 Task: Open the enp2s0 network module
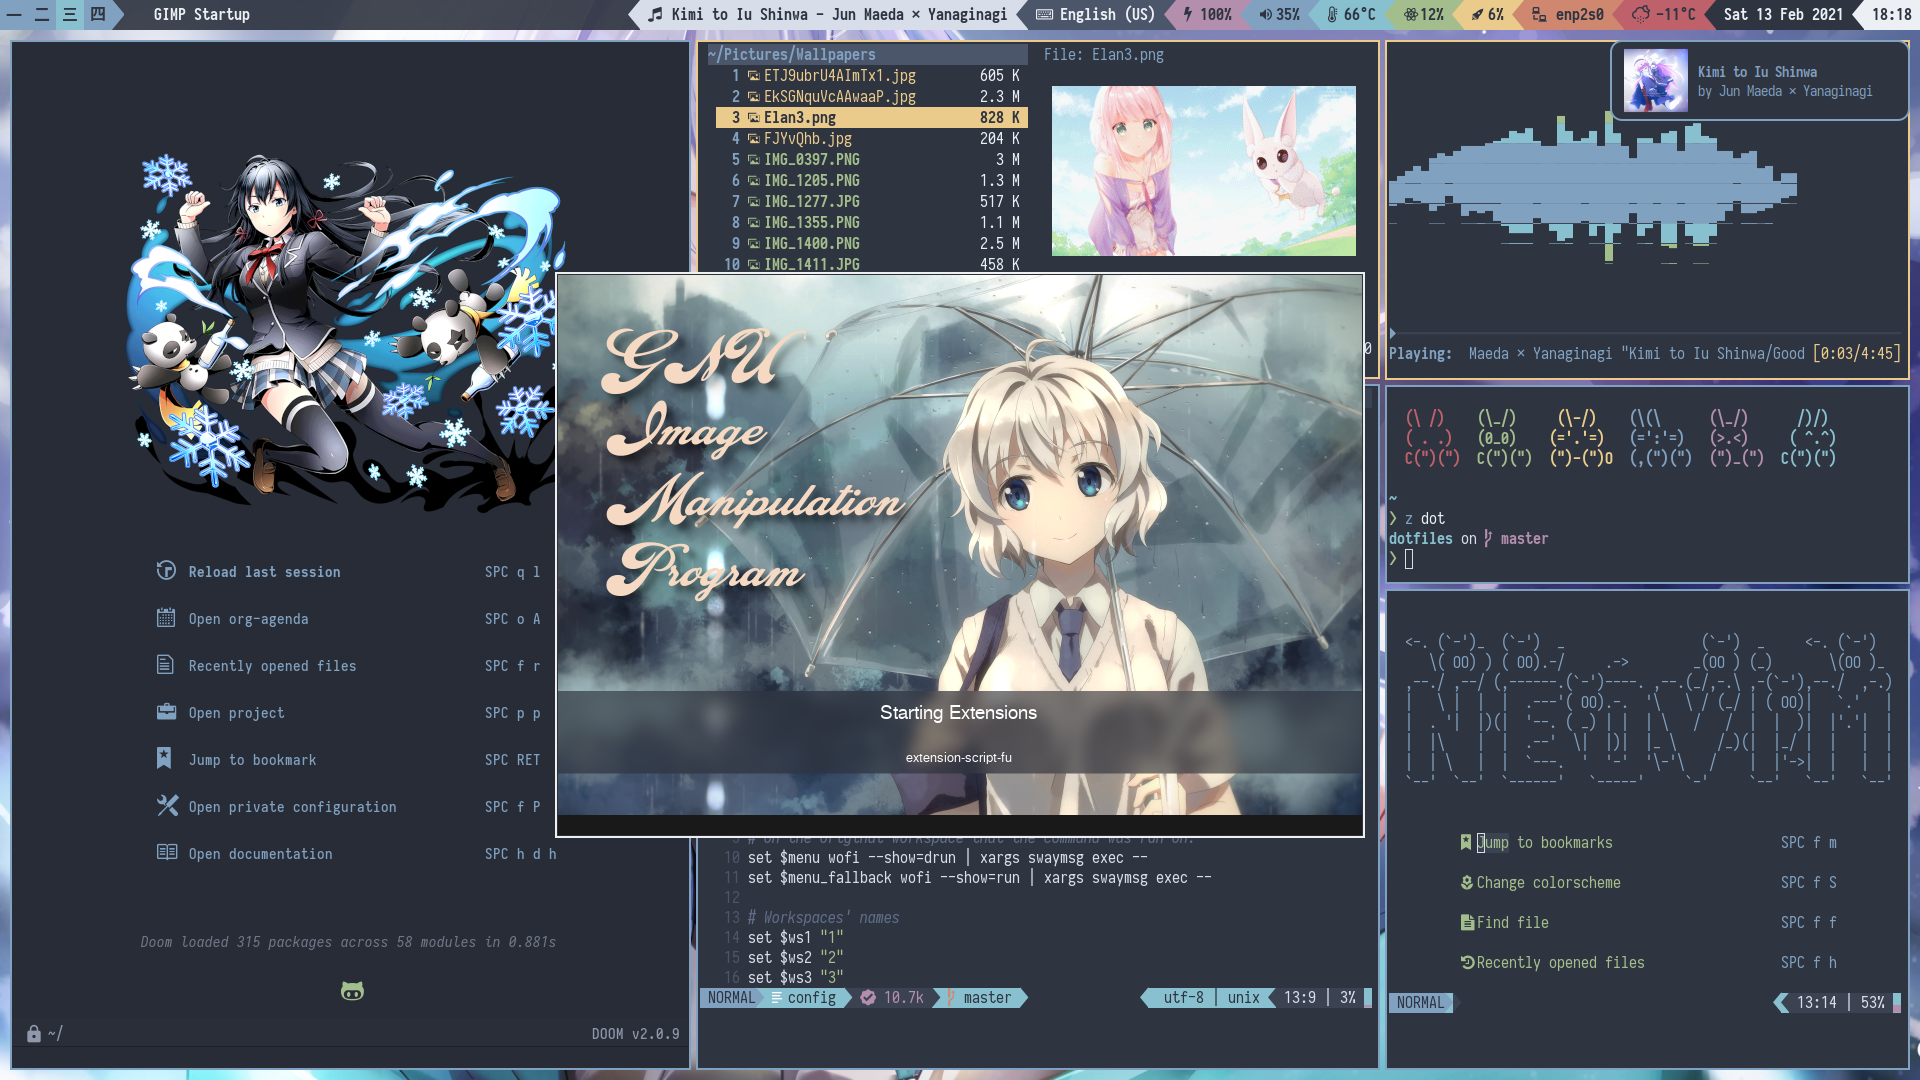[1568, 14]
